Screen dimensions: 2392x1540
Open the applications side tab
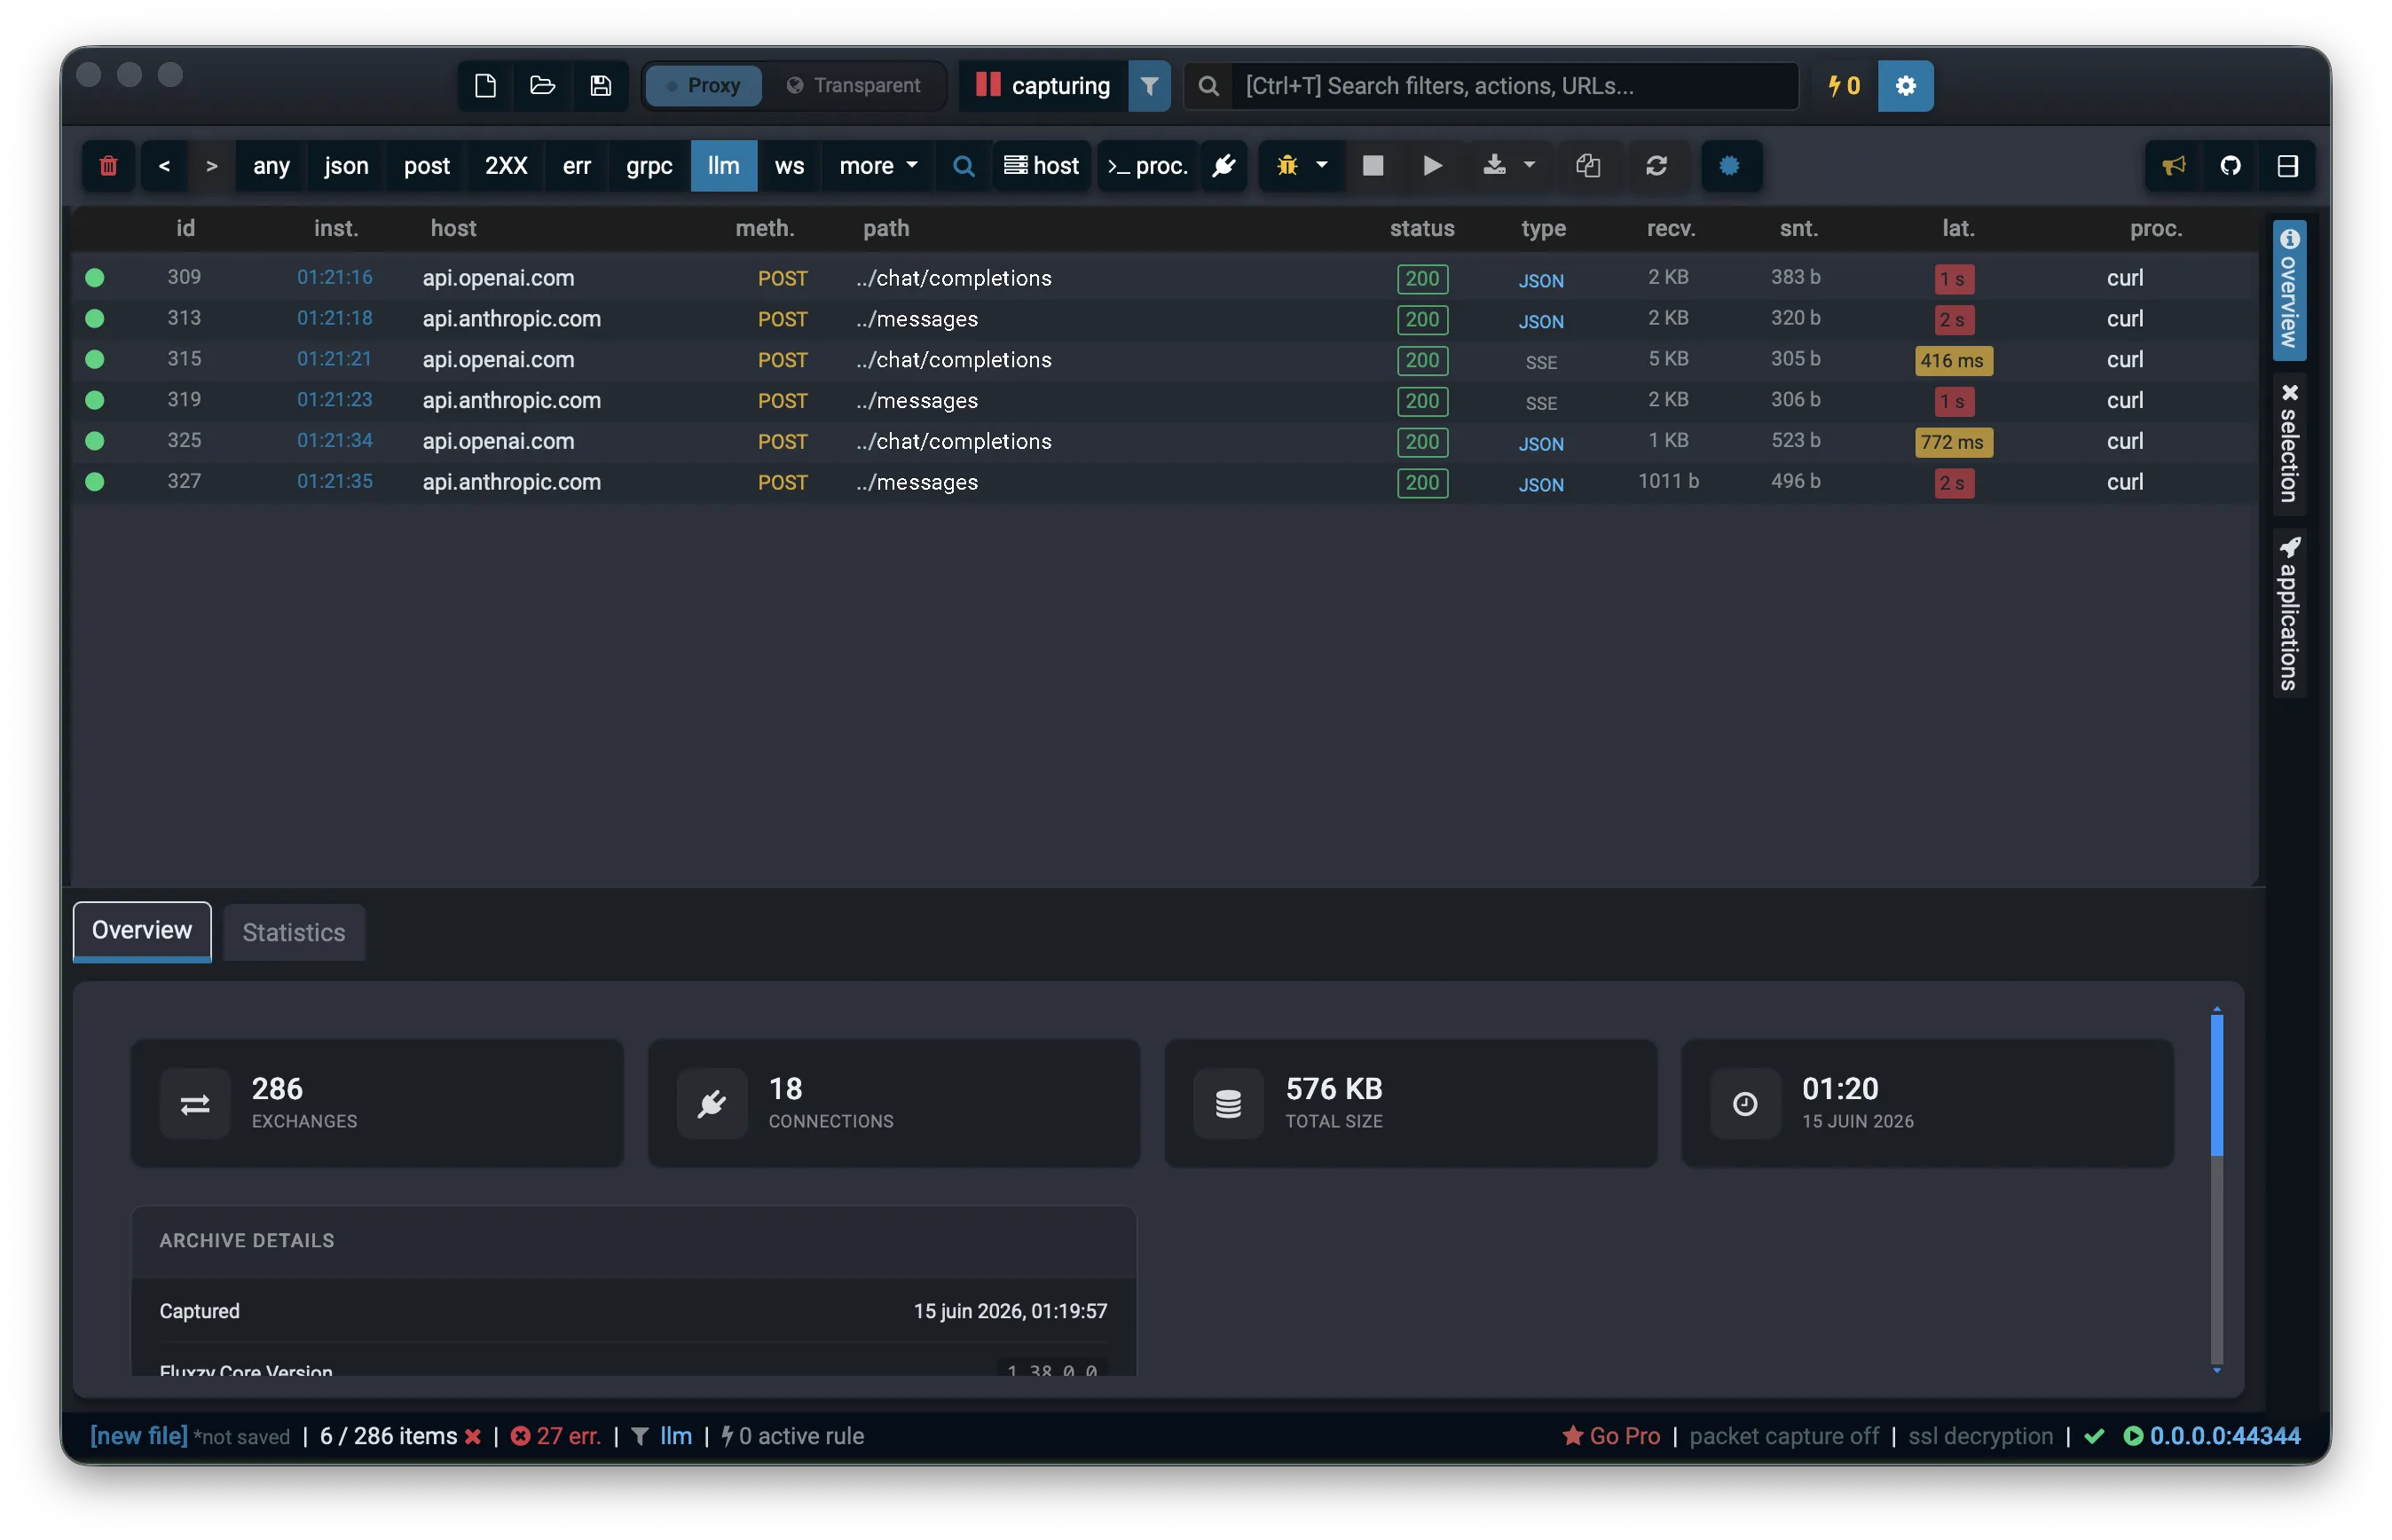(2289, 613)
